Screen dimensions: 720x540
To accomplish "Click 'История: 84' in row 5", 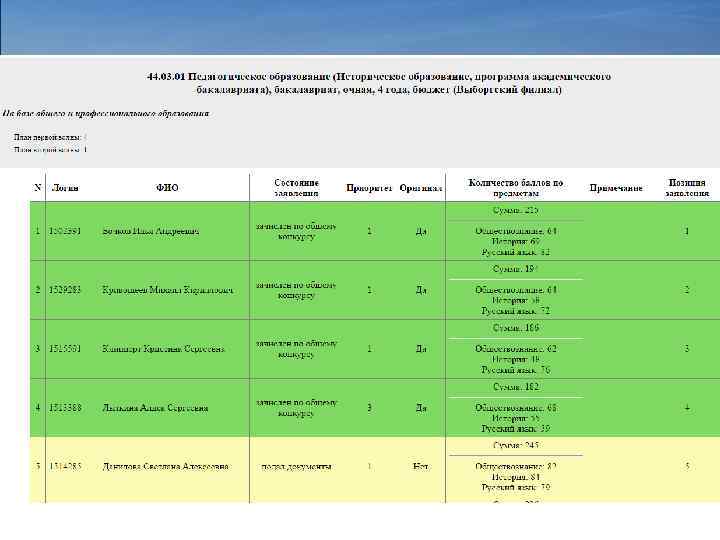I will click(x=515, y=477).
